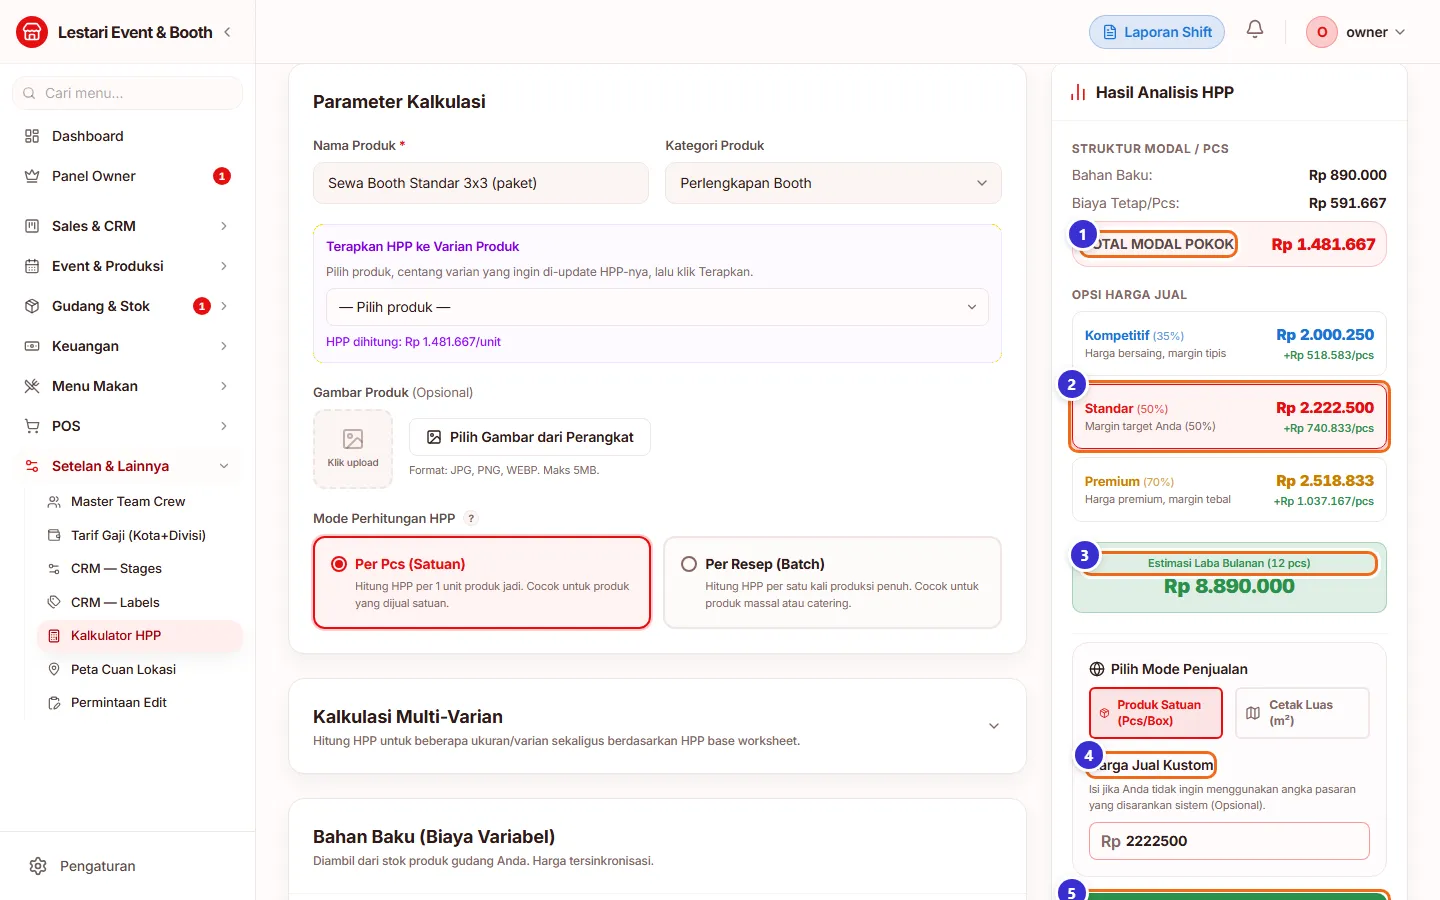Open Kalkulator HPP menu item
Screen dimensions: 1440x900
click(140, 636)
